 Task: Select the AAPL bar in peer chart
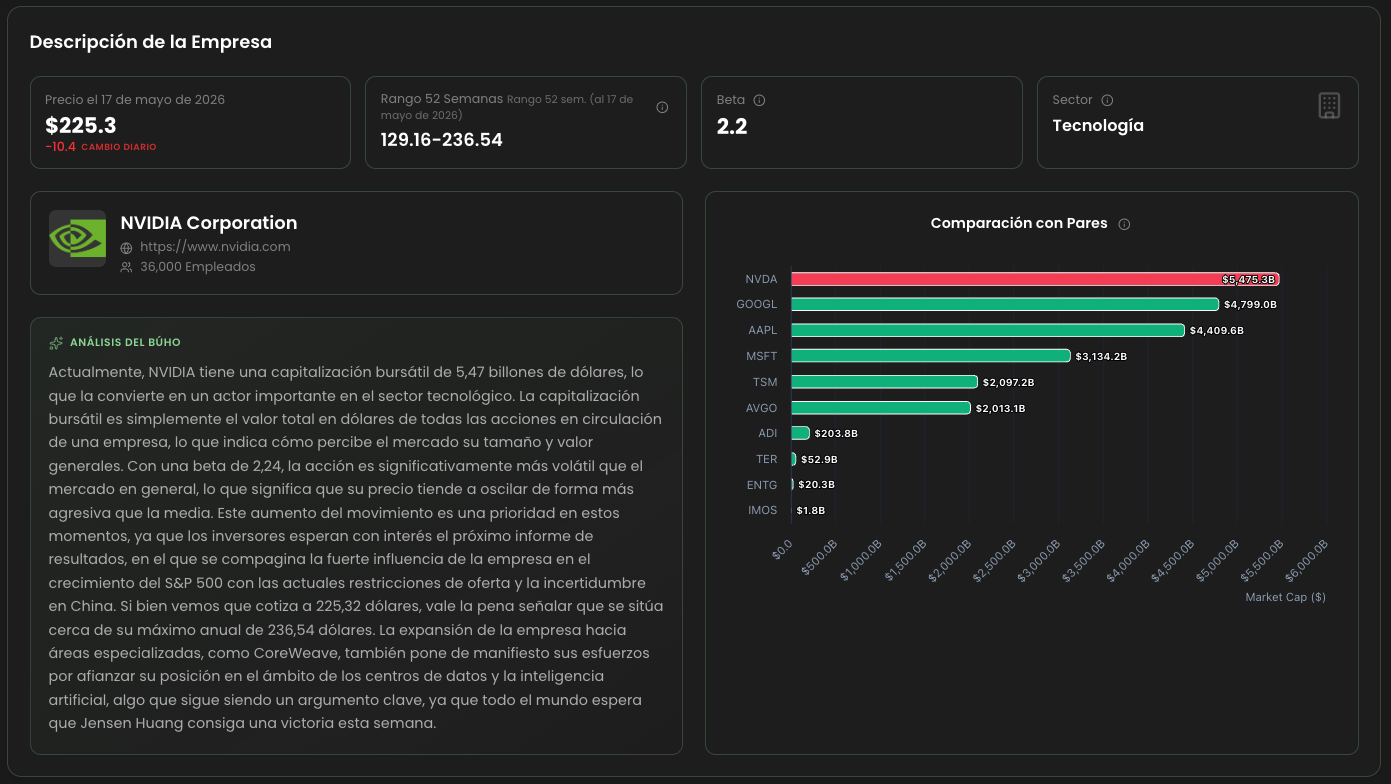(x=988, y=330)
